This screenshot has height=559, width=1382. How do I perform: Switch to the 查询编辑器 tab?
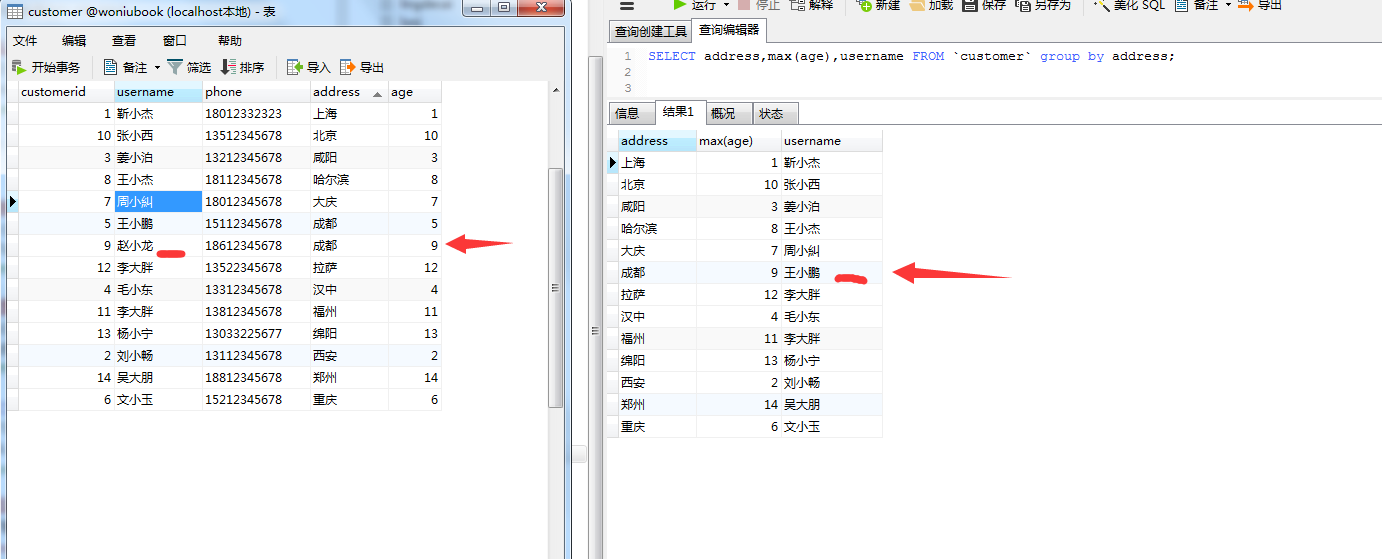tap(729, 30)
